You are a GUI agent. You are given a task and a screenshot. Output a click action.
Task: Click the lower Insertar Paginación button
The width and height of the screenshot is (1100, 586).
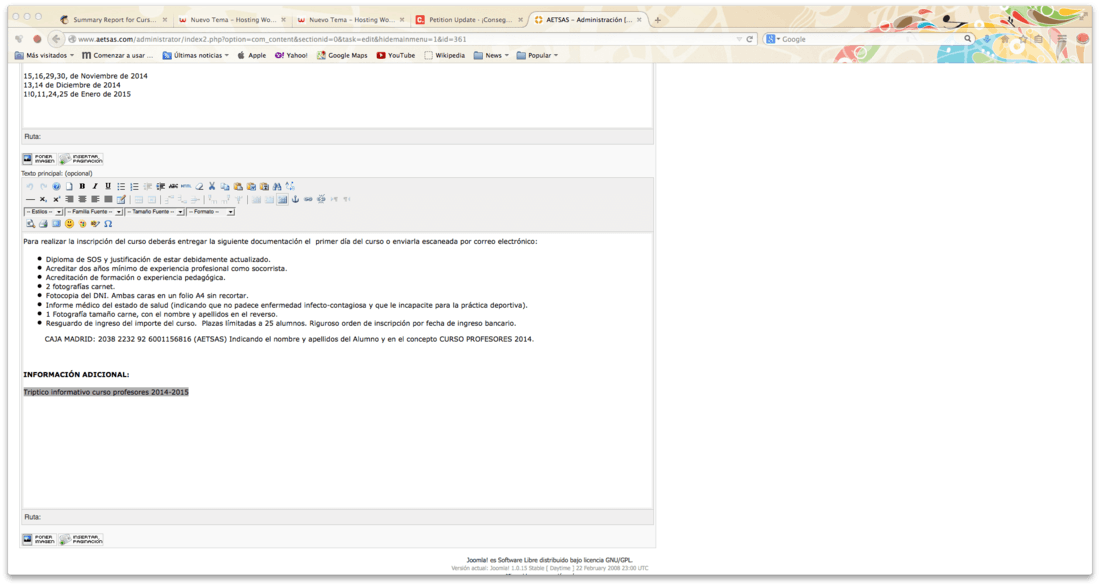click(x=81, y=540)
